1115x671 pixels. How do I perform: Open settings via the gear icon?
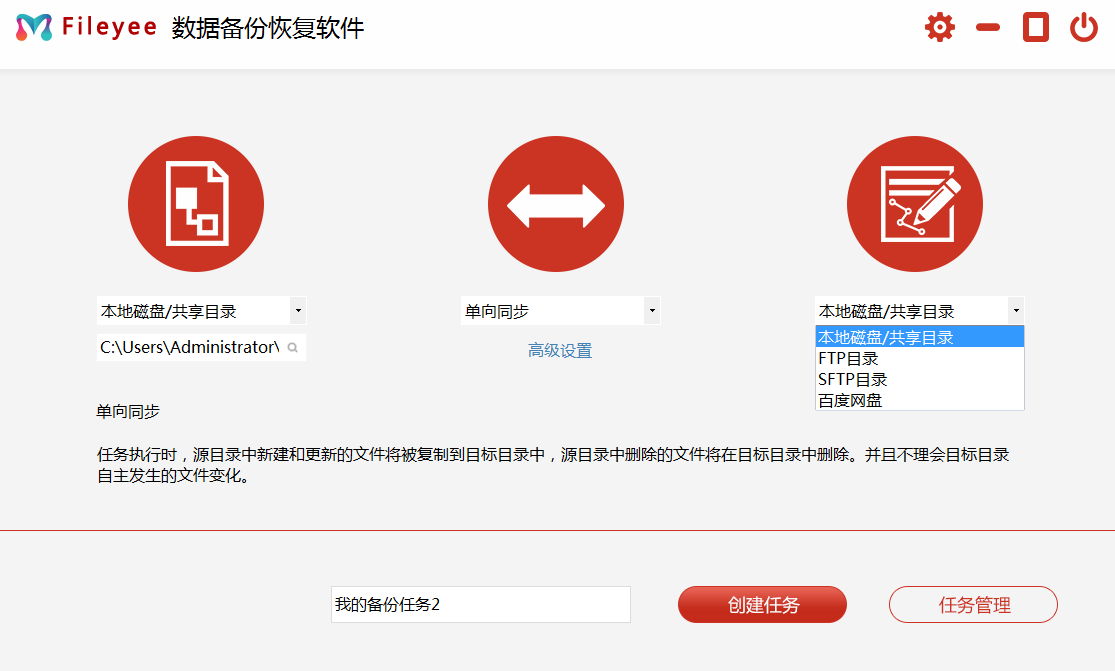(x=940, y=27)
